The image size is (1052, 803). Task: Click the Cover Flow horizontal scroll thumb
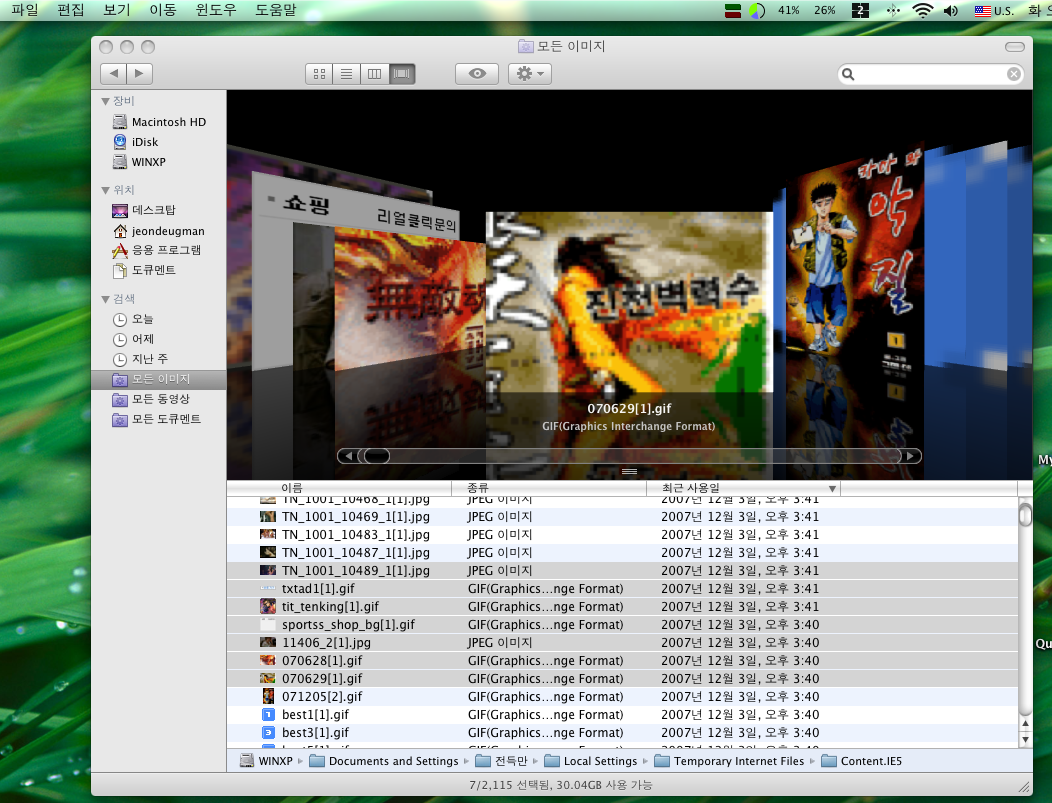click(x=376, y=456)
